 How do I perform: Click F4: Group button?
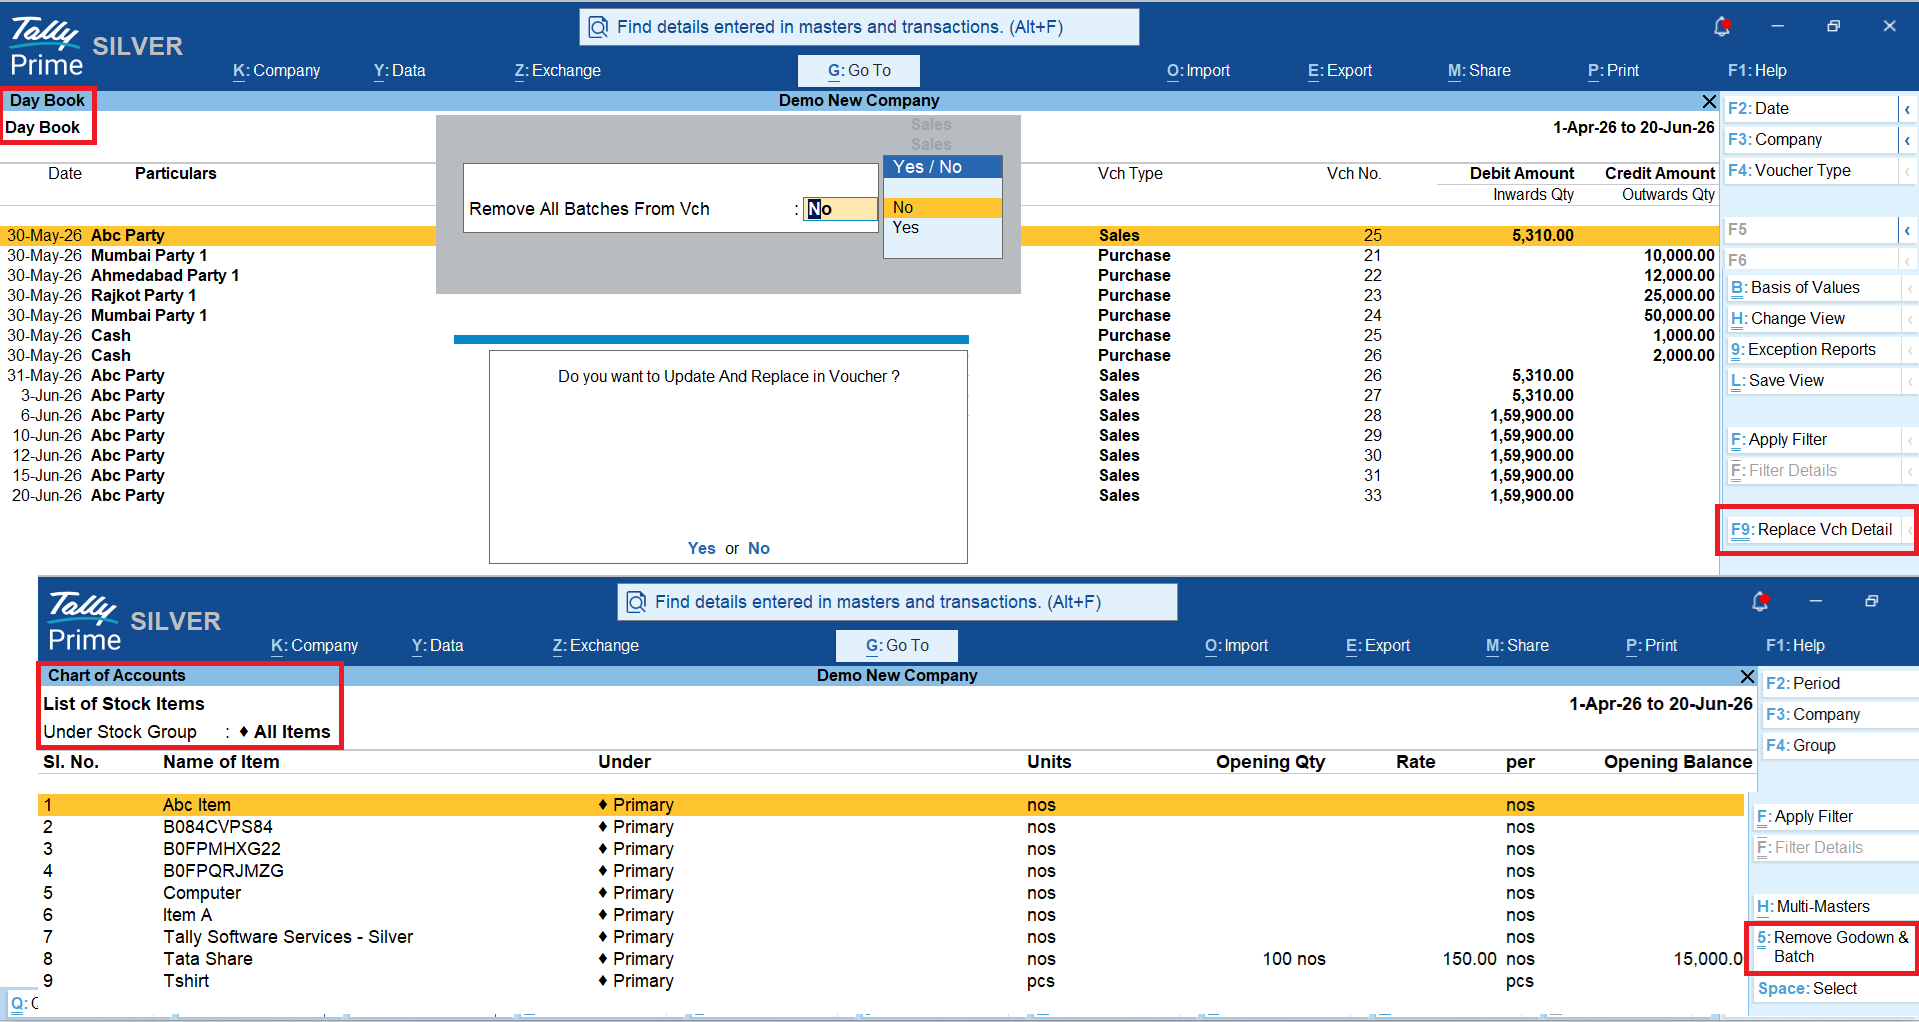(1840, 746)
